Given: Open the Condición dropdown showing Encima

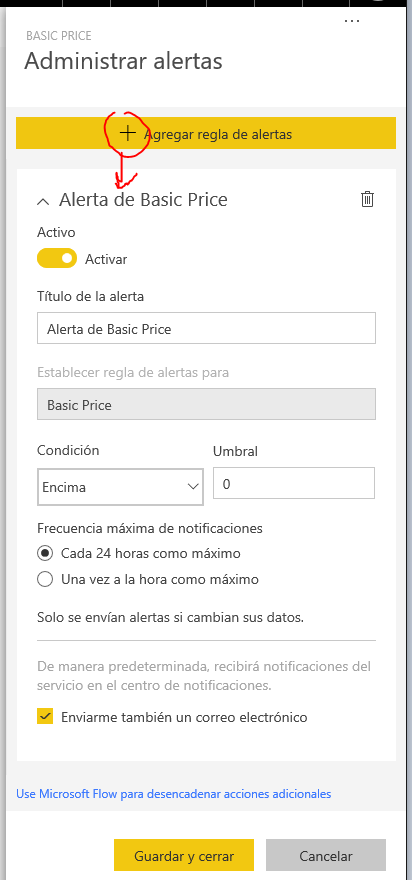Looking at the screenshot, I should click(120, 487).
